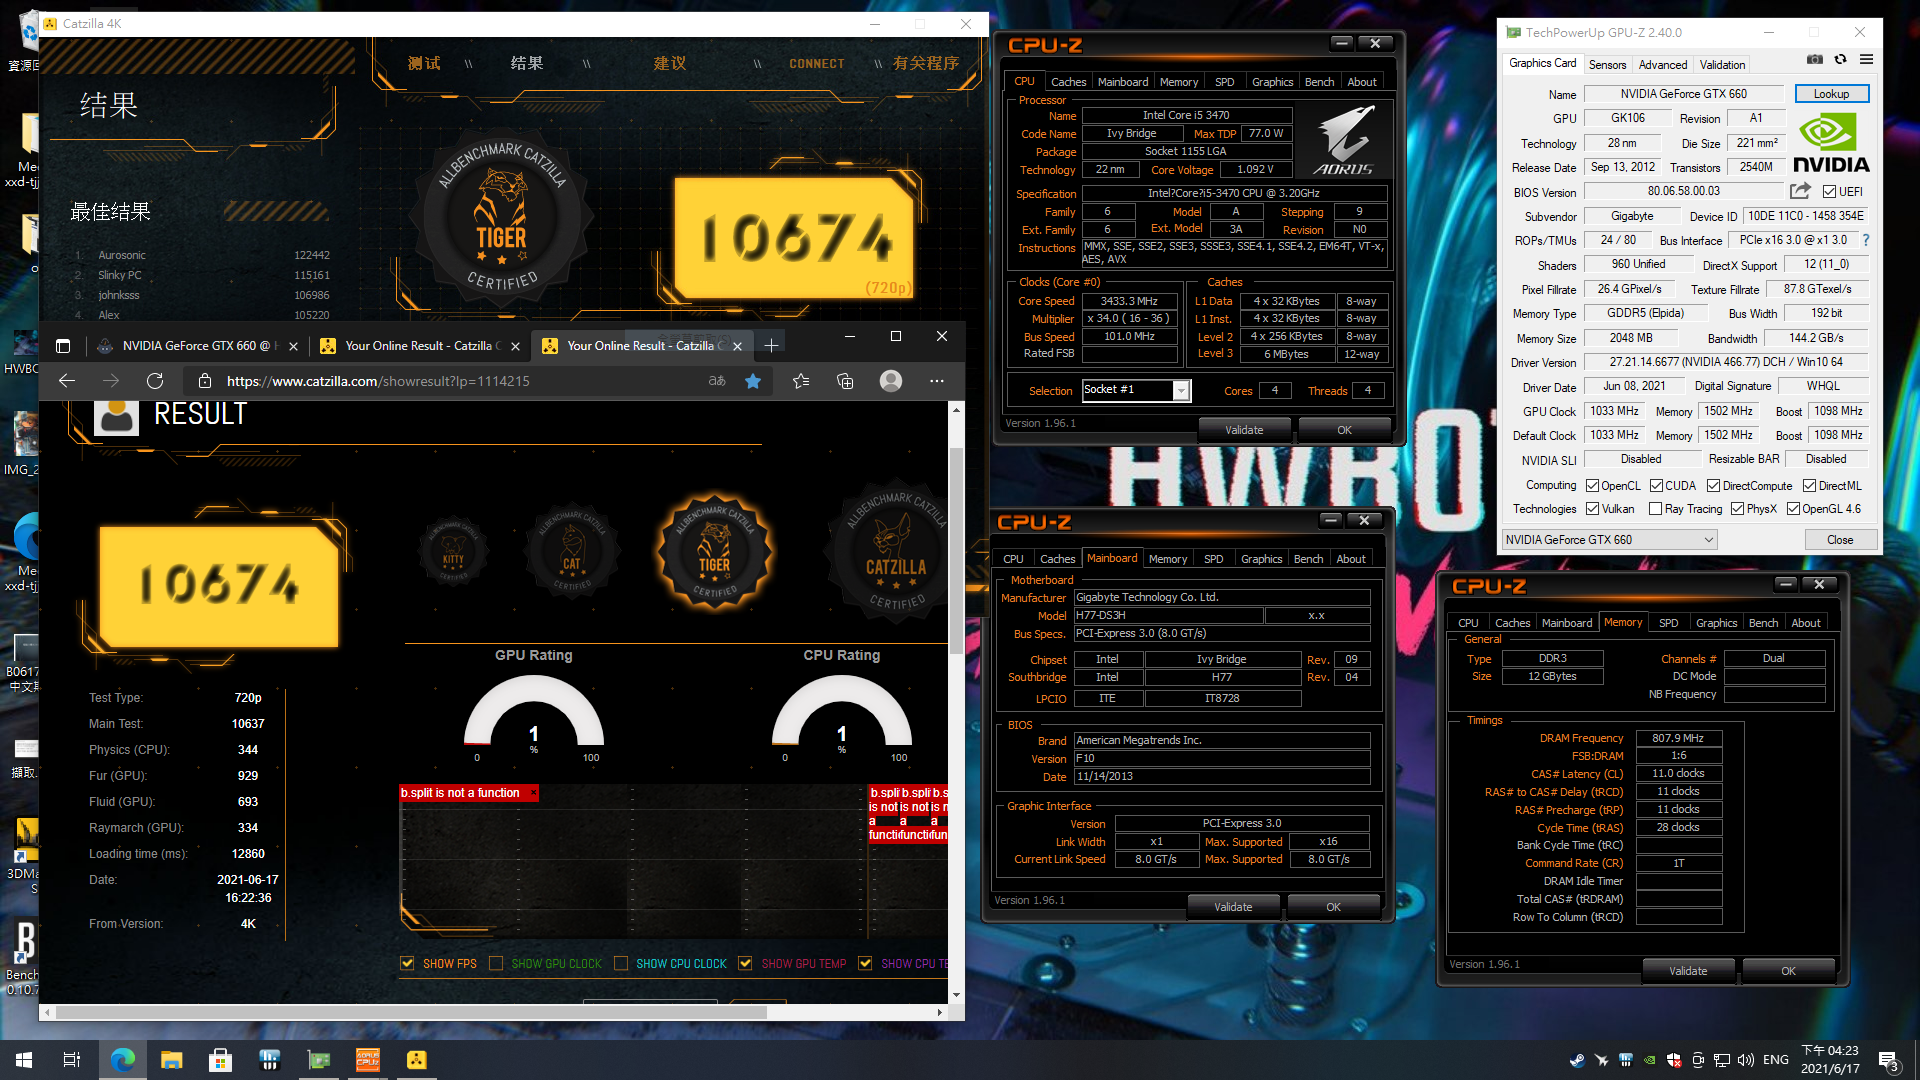Click browser profile avatar icon

[x=891, y=381]
